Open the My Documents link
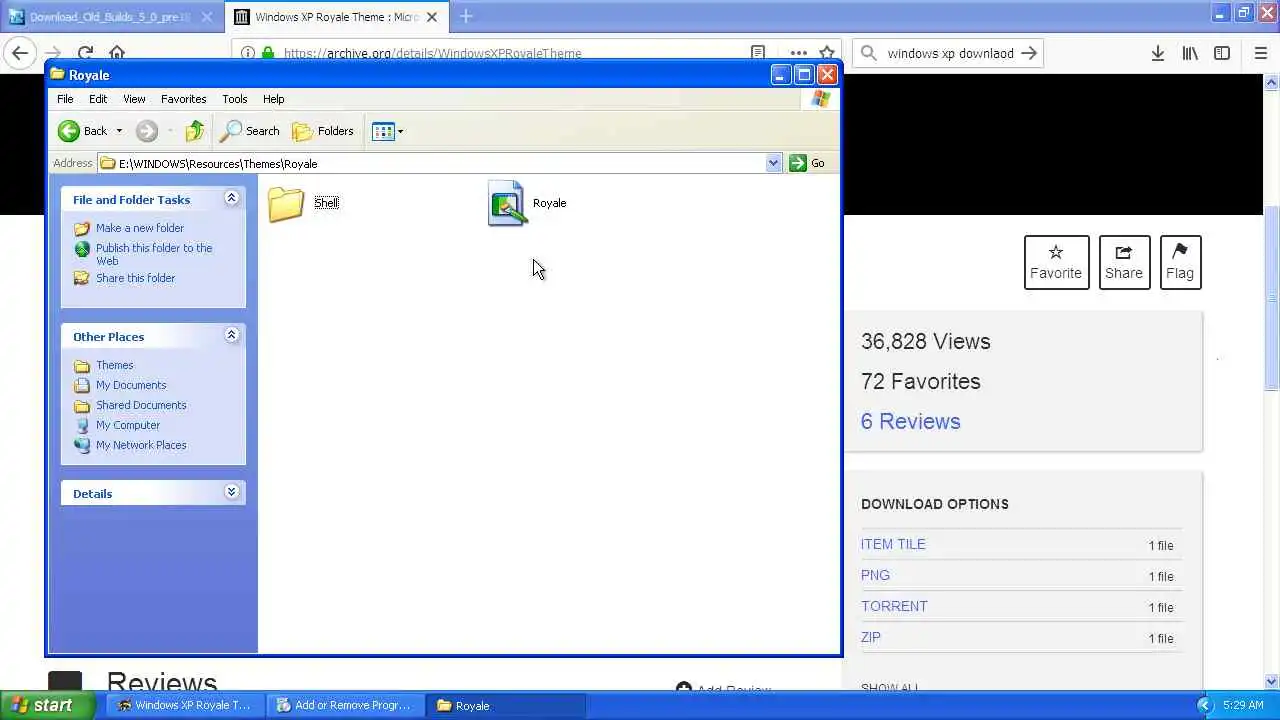Image resolution: width=1280 pixels, height=720 pixels. (131, 385)
